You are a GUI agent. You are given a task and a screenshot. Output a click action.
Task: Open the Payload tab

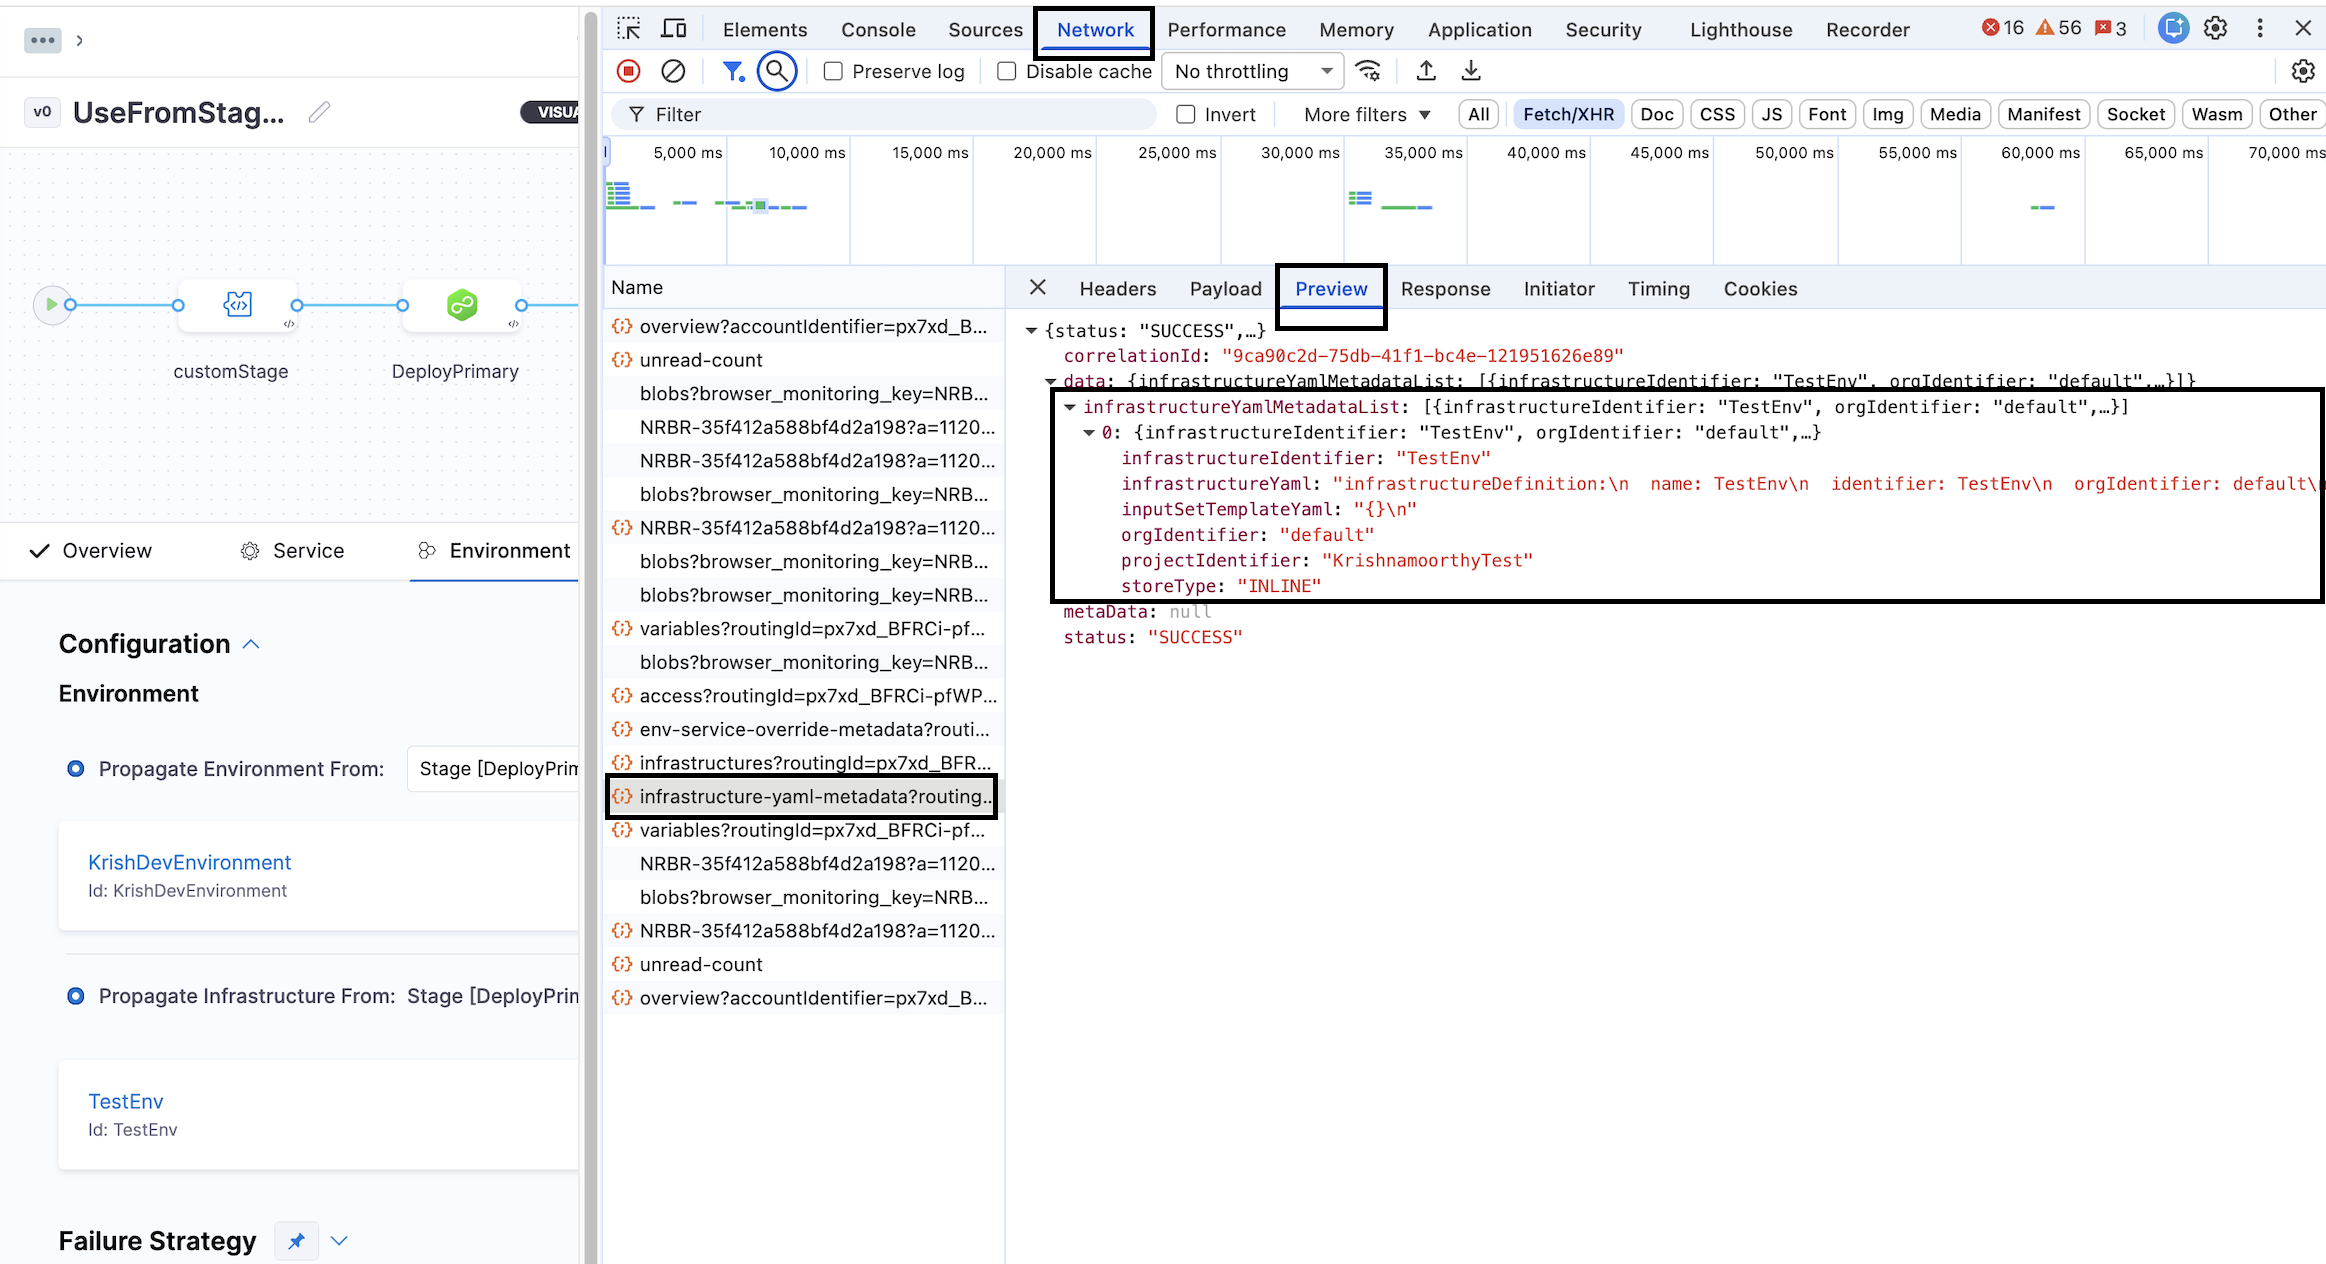(x=1225, y=289)
